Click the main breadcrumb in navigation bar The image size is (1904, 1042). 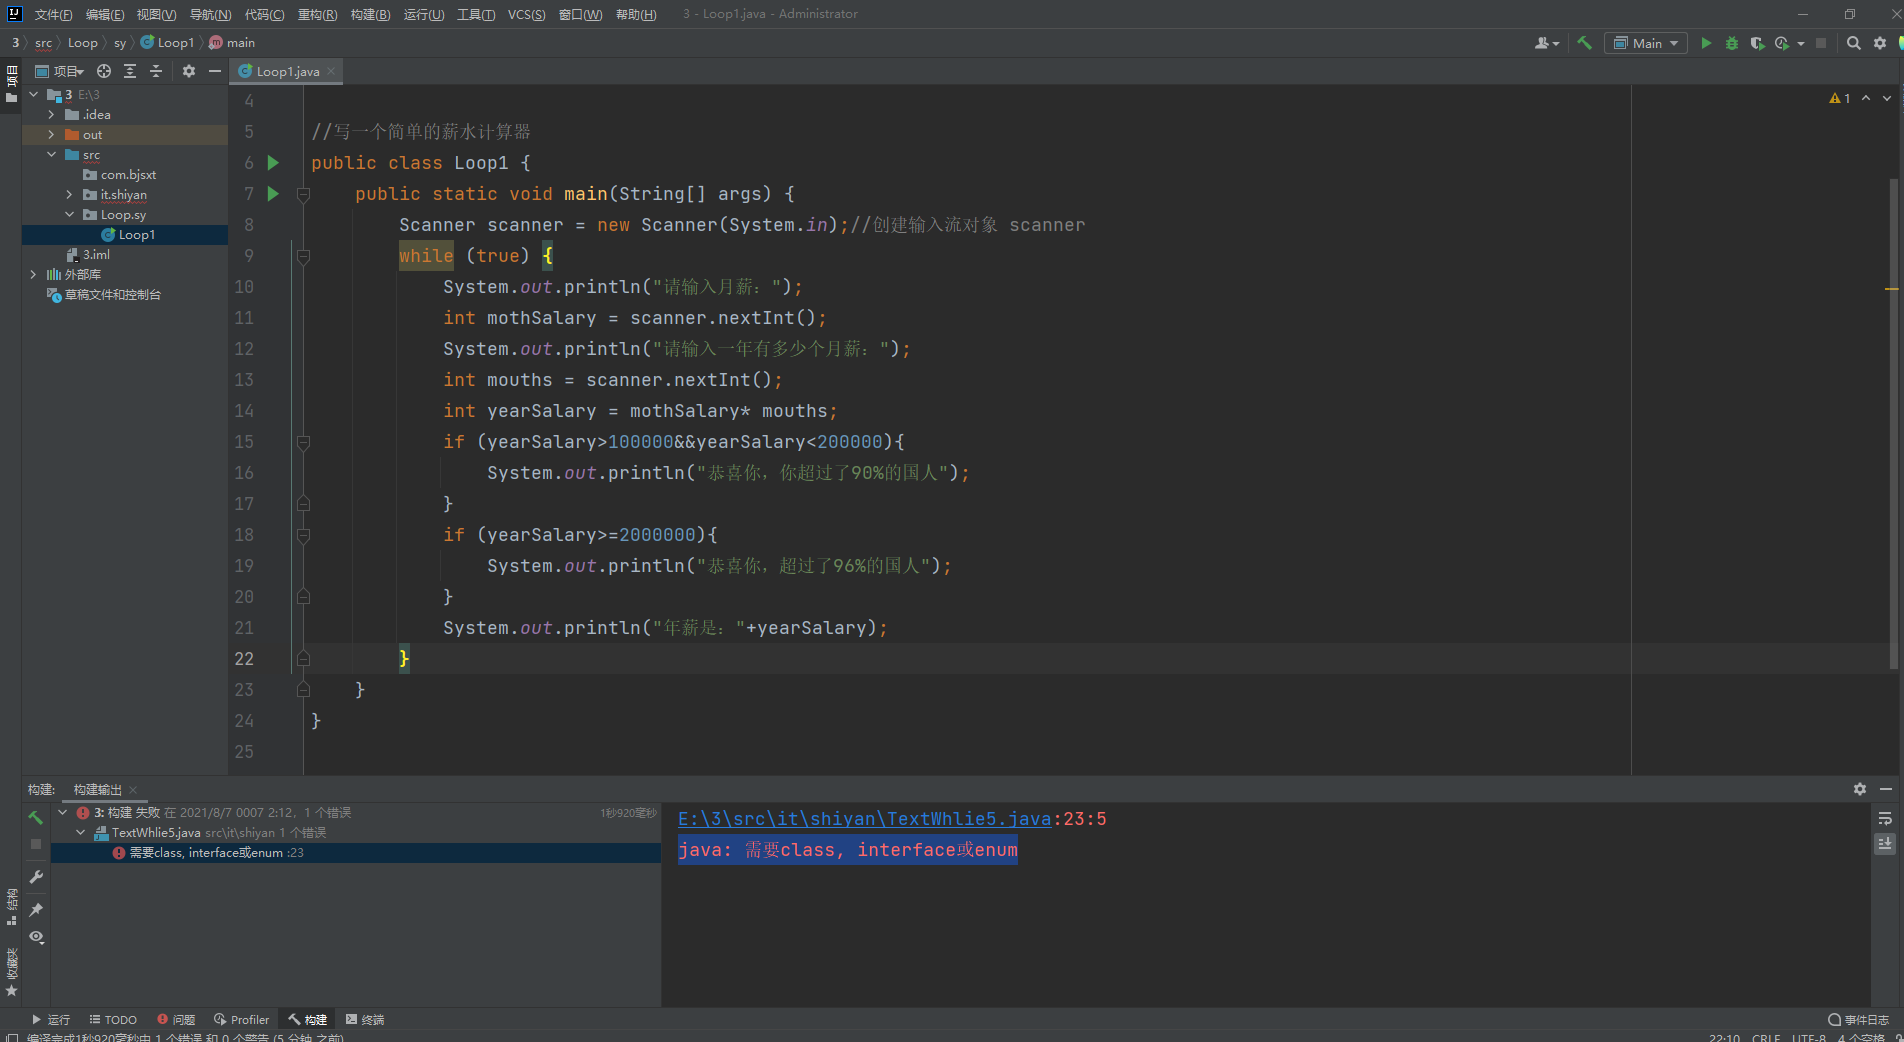[x=232, y=43]
